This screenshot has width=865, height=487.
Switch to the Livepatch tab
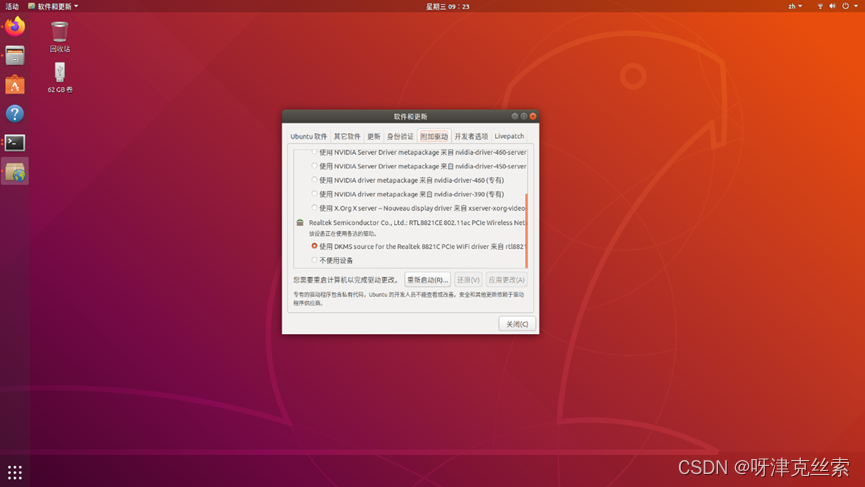point(509,136)
